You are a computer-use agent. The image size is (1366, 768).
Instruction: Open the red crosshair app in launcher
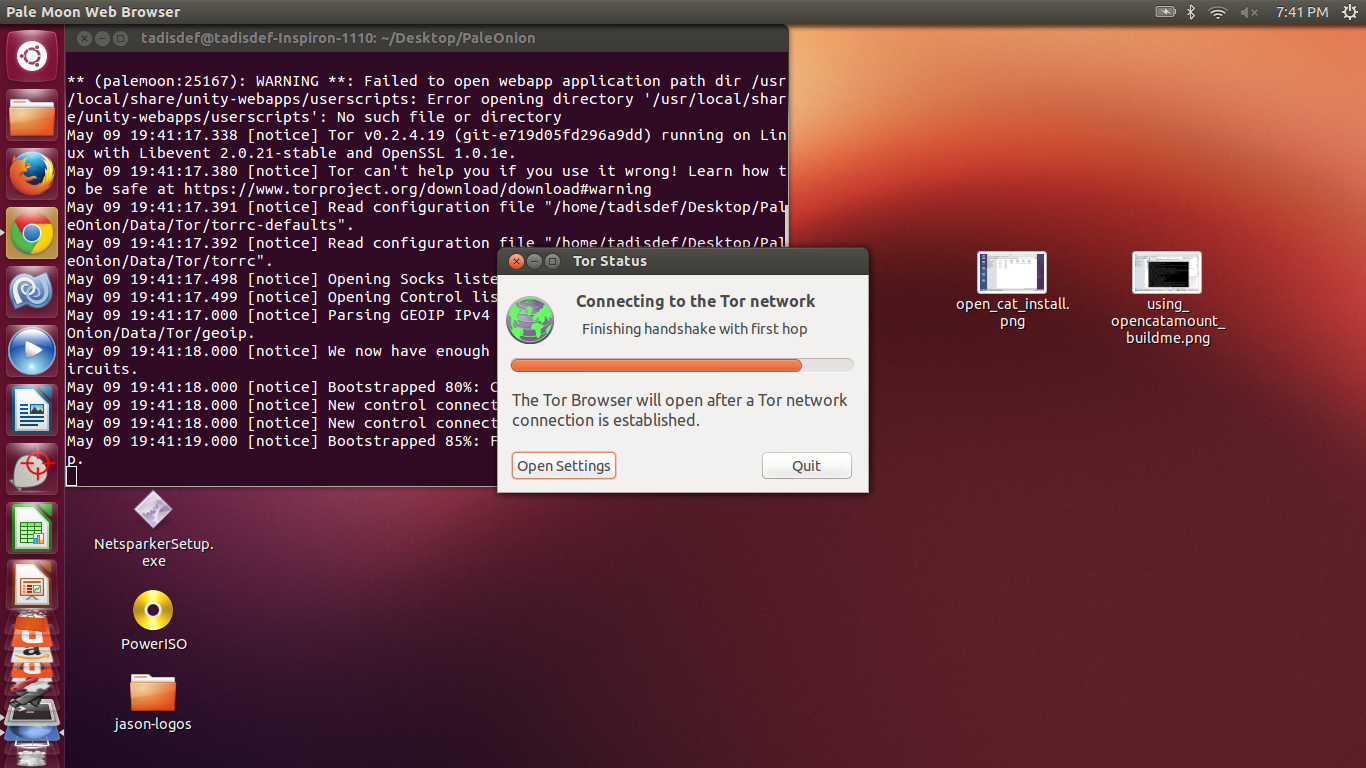point(32,469)
